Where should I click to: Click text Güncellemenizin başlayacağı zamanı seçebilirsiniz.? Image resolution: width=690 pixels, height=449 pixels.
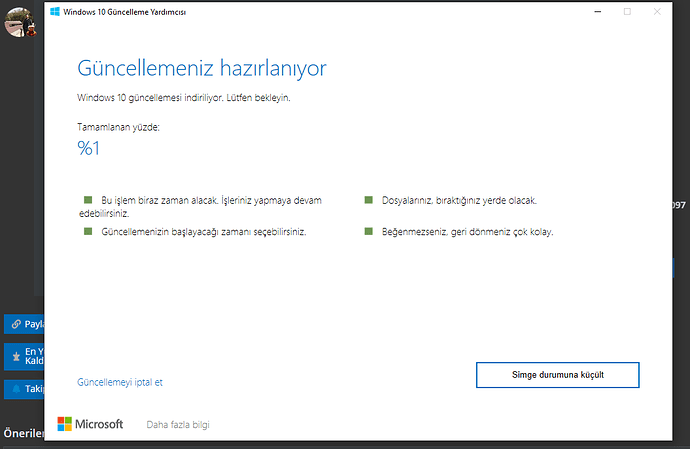point(204,232)
